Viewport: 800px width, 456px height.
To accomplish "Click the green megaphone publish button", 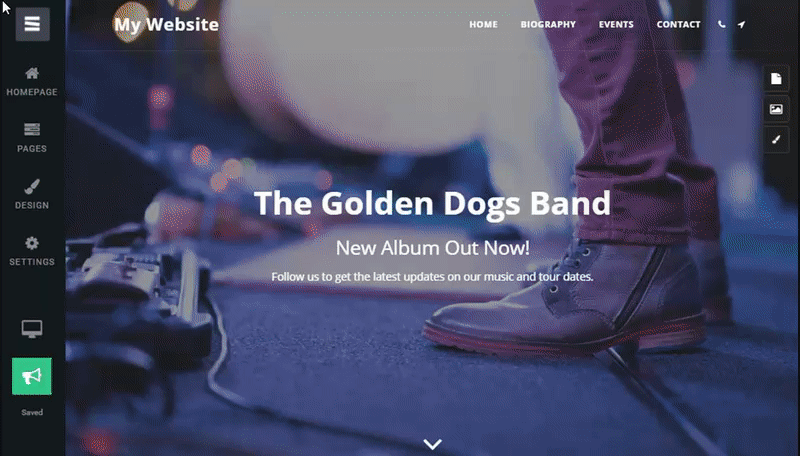I will click(x=32, y=376).
